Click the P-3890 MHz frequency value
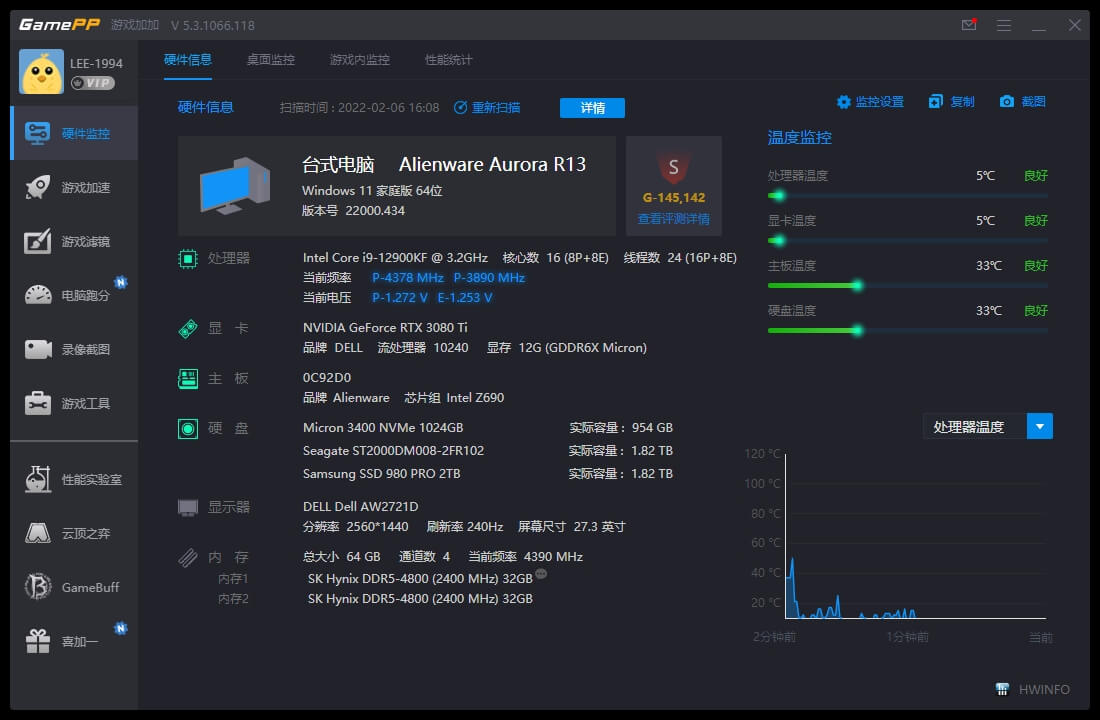The height and width of the screenshot is (720, 1100). click(489, 278)
